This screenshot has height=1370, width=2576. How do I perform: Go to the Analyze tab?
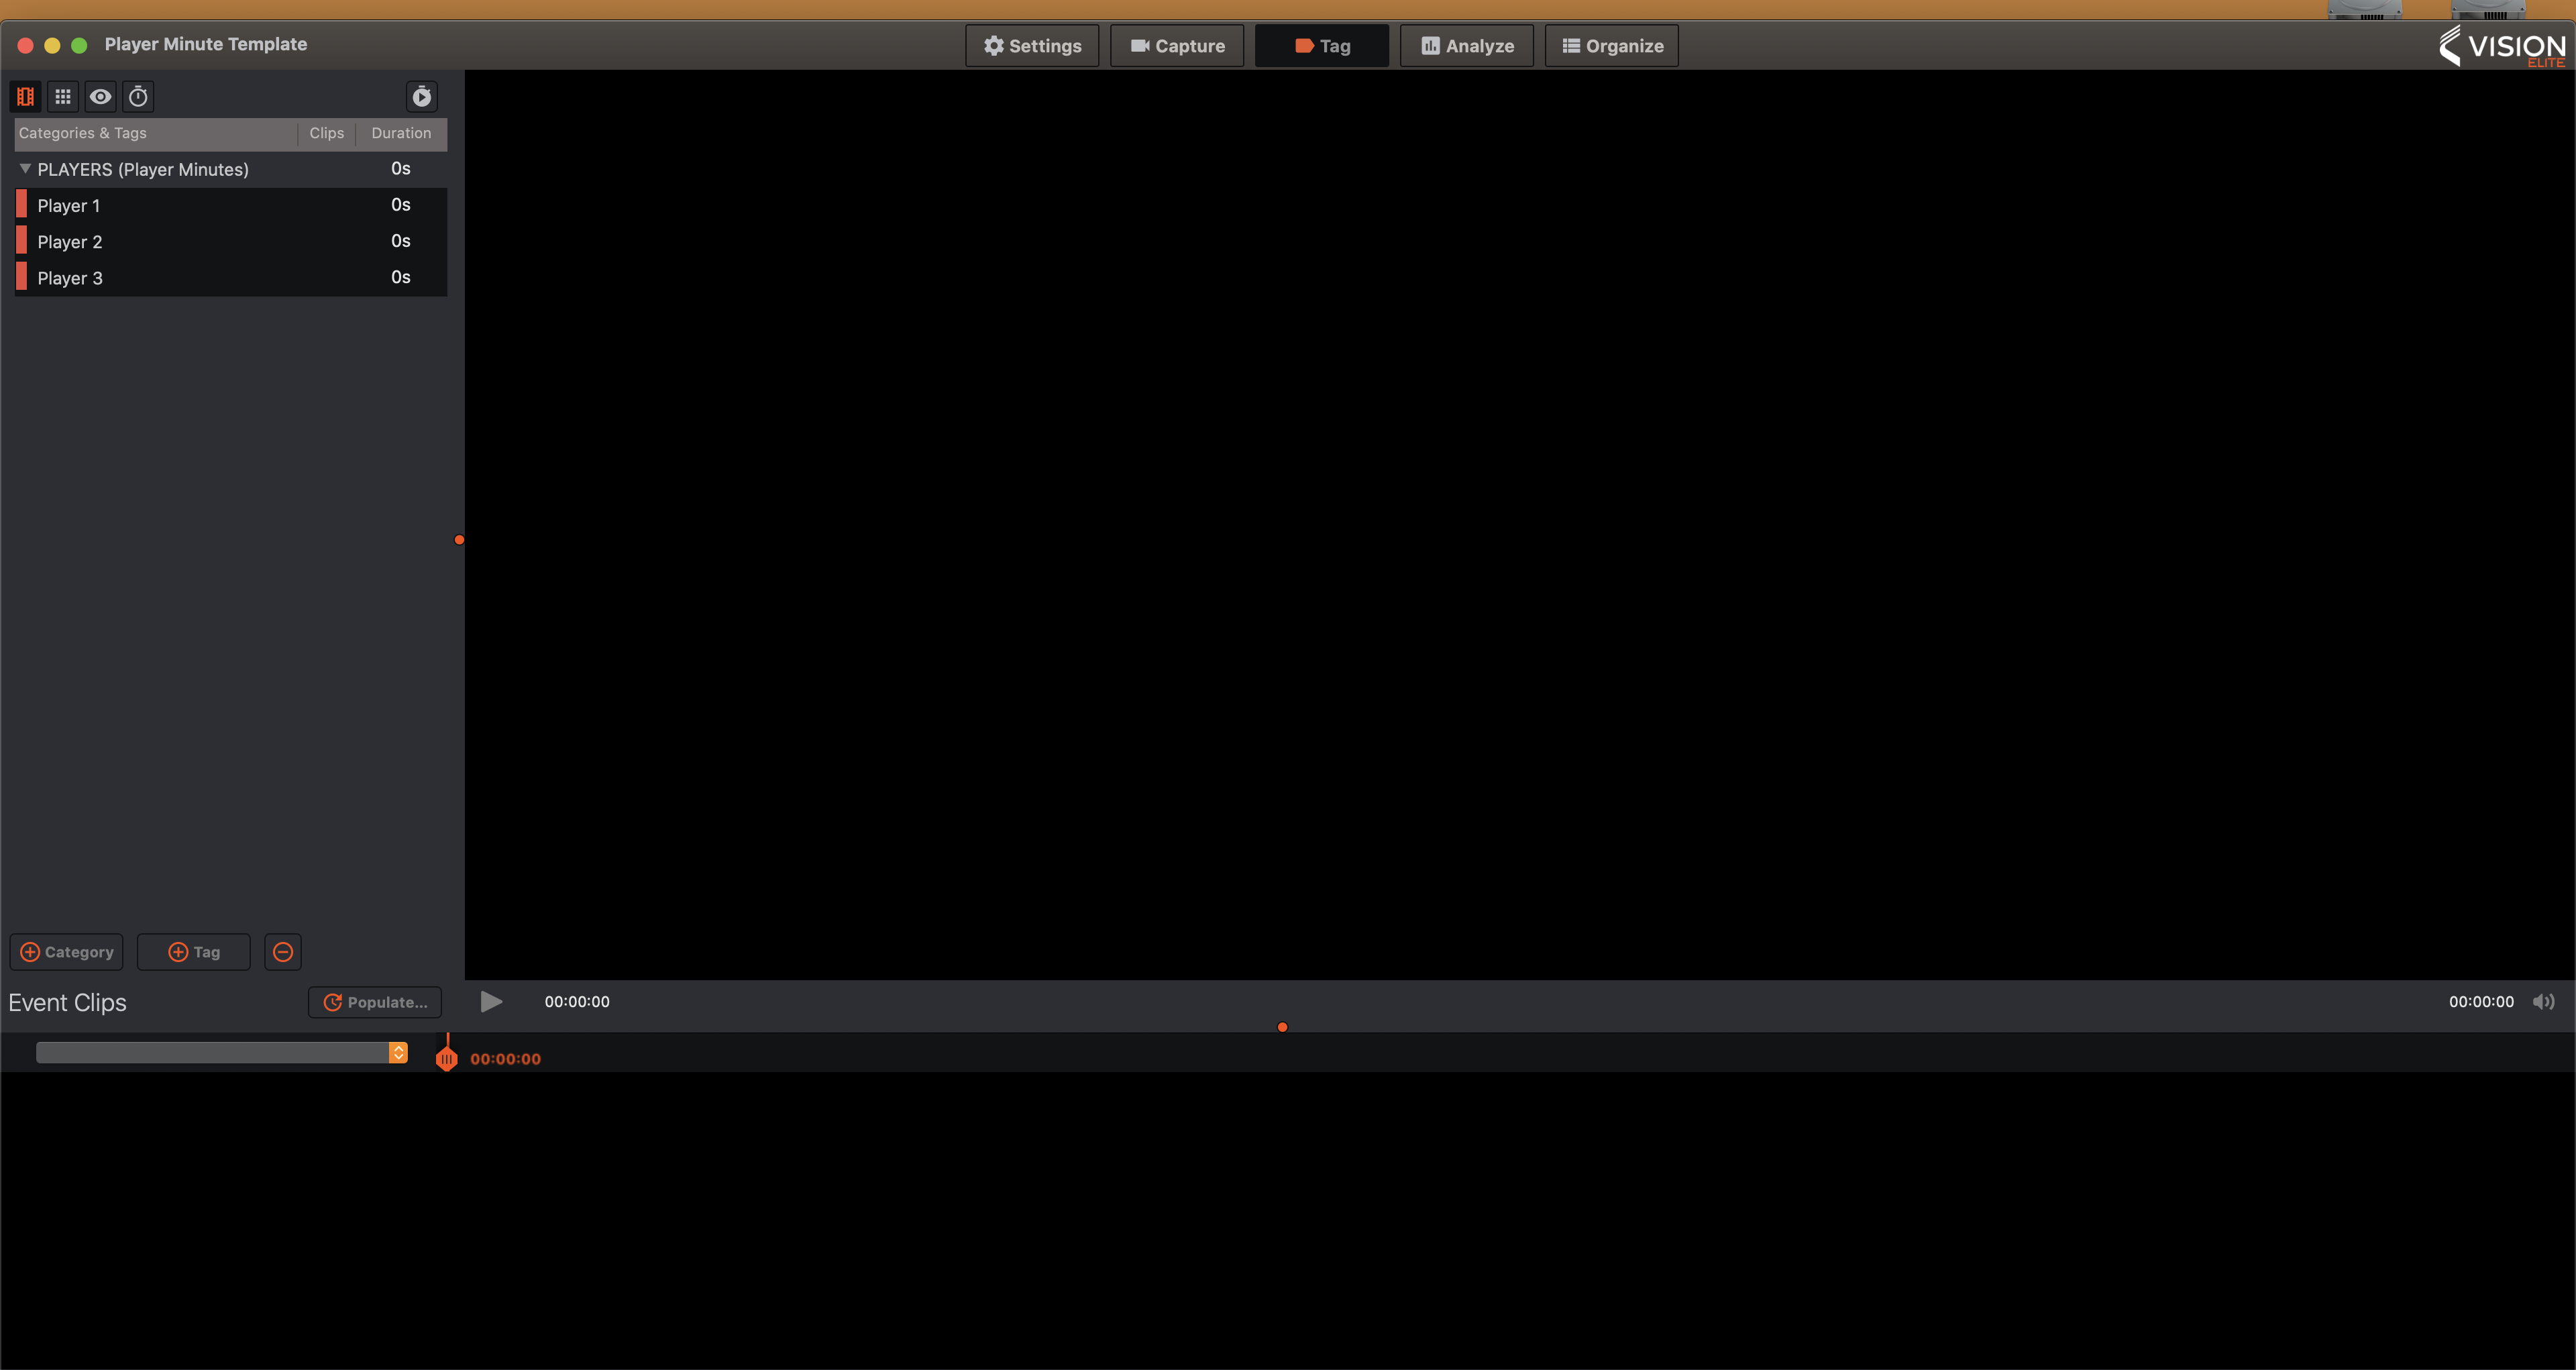(1467, 46)
